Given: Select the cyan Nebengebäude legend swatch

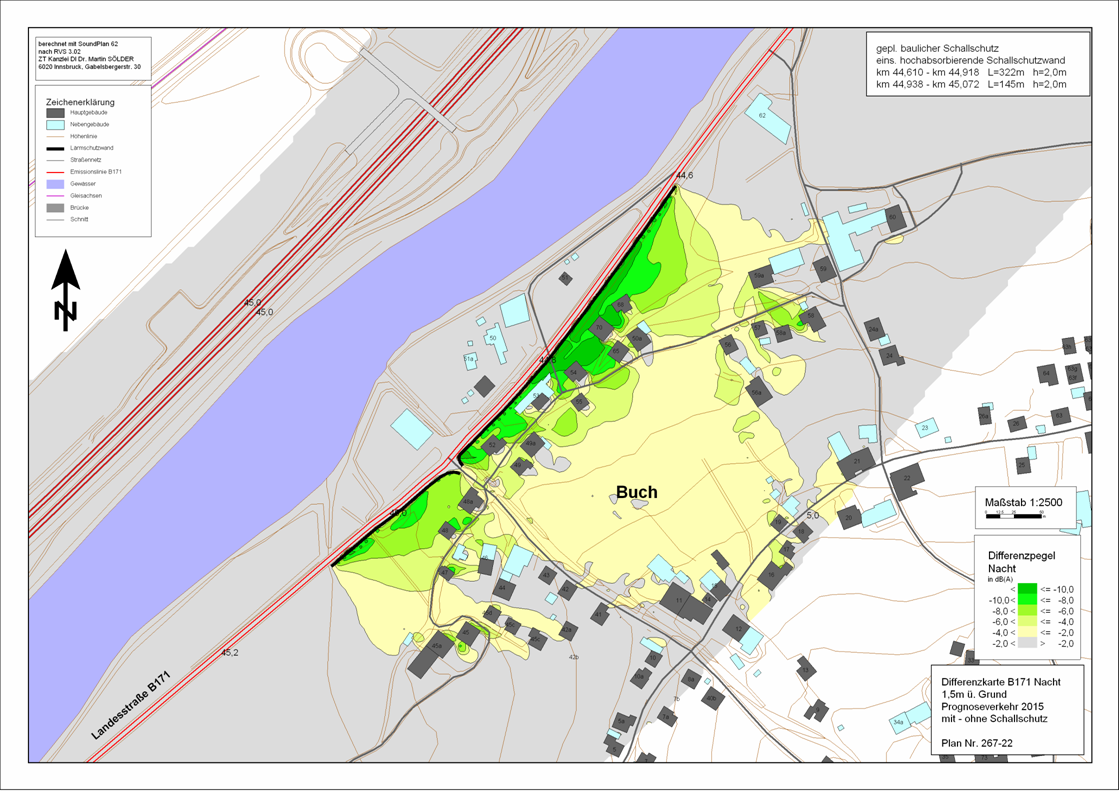Looking at the screenshot, I should point(55,125).
